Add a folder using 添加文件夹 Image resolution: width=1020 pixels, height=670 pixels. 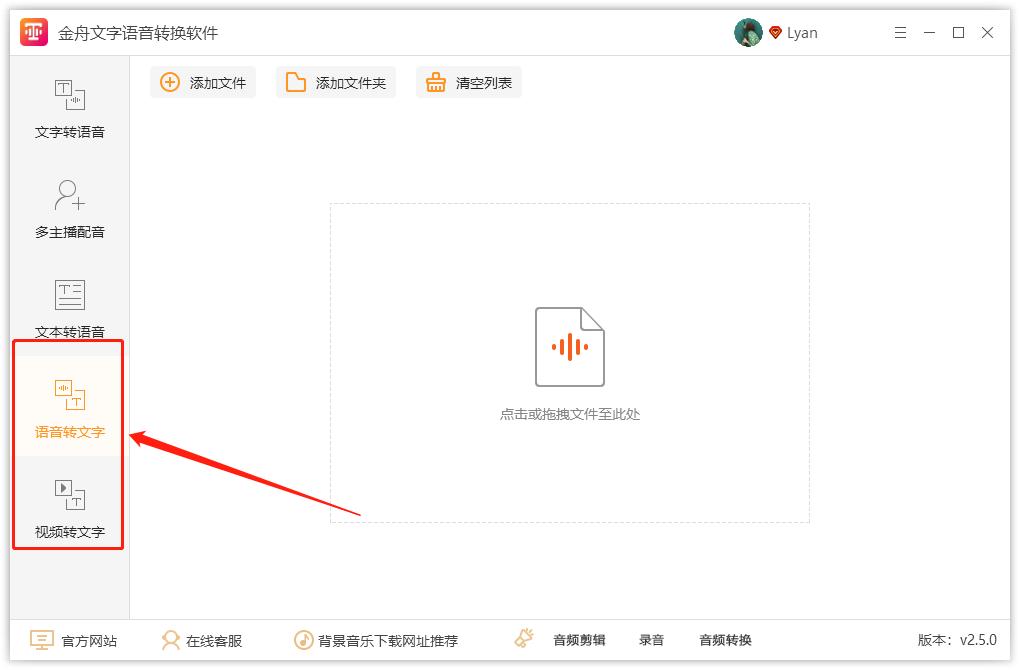[x=335, y=82]
